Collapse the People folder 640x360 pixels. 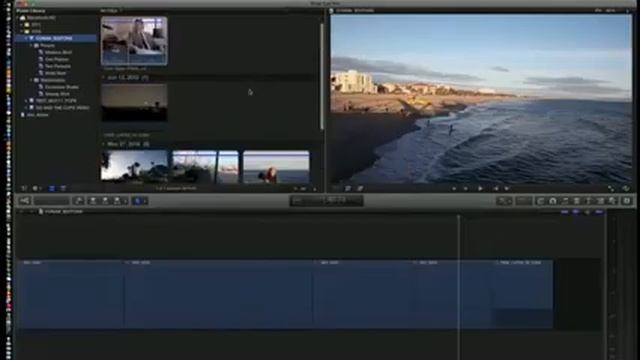(x=31, y=46)
